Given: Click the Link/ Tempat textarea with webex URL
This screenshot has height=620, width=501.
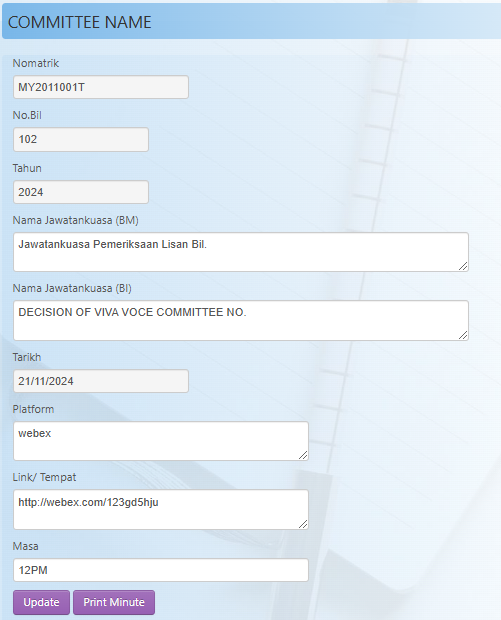Looking at the screenshot, I should point(161,509).
